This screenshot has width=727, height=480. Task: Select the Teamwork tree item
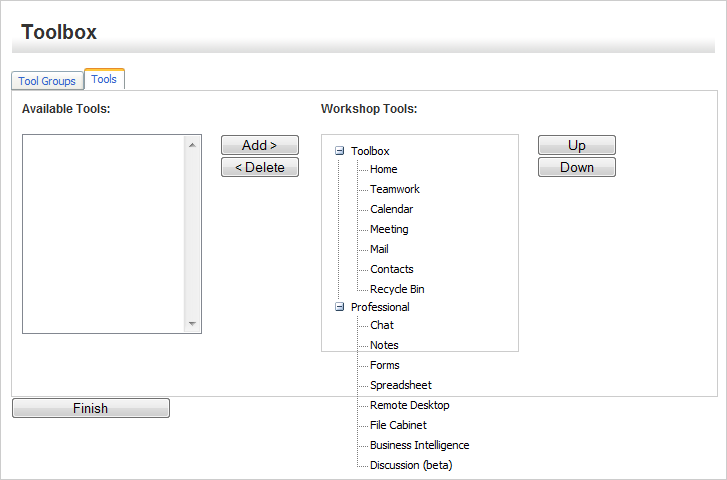pos(394,189)
